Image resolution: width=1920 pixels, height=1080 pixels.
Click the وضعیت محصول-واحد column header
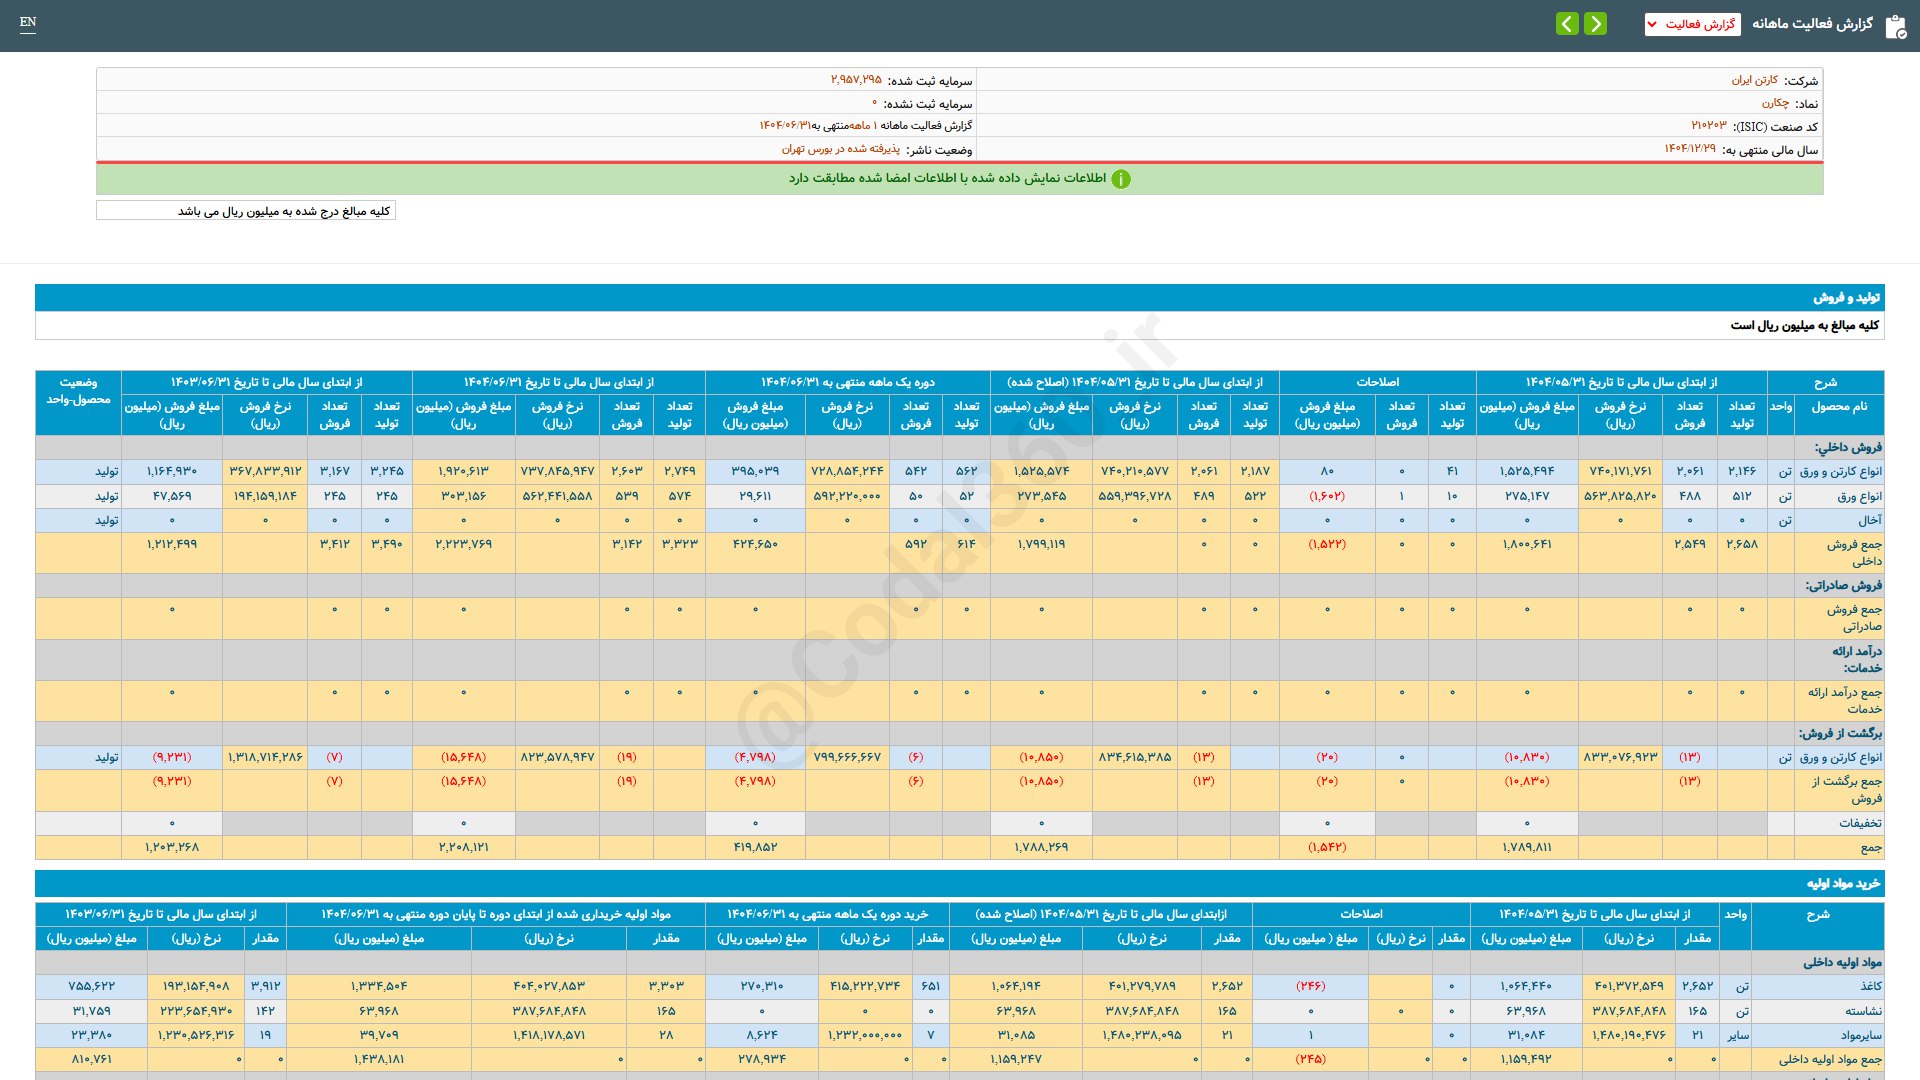pyautogui.click(x=78, y=391)
